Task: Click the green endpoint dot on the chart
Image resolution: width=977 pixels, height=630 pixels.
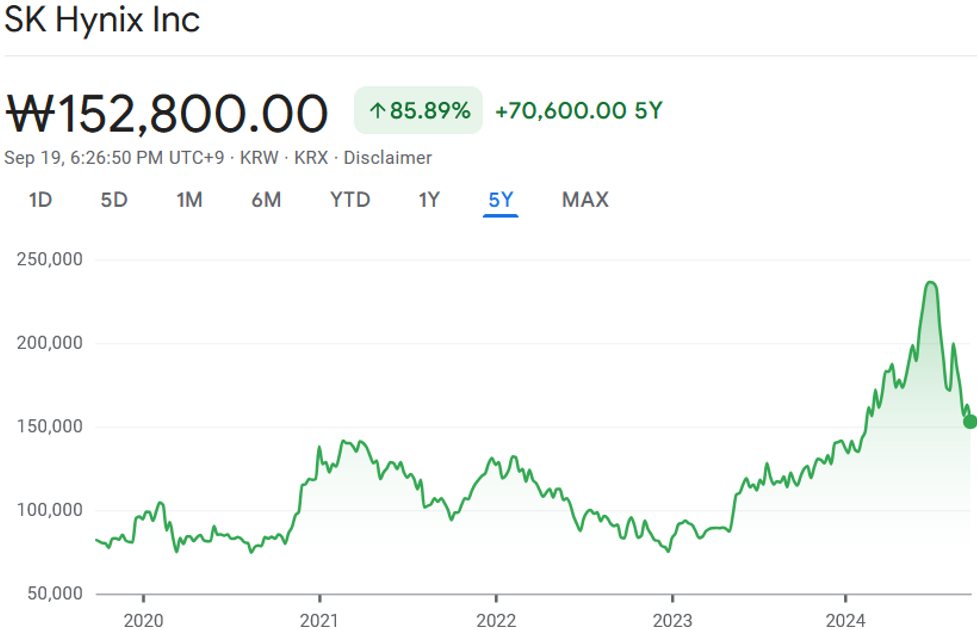Action: [x=969, y=421]
